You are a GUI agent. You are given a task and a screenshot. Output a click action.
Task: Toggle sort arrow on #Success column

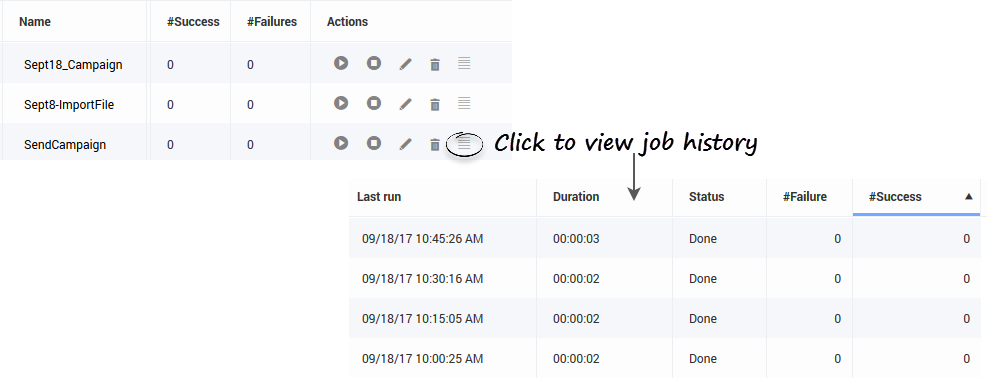tap(969, 197)
